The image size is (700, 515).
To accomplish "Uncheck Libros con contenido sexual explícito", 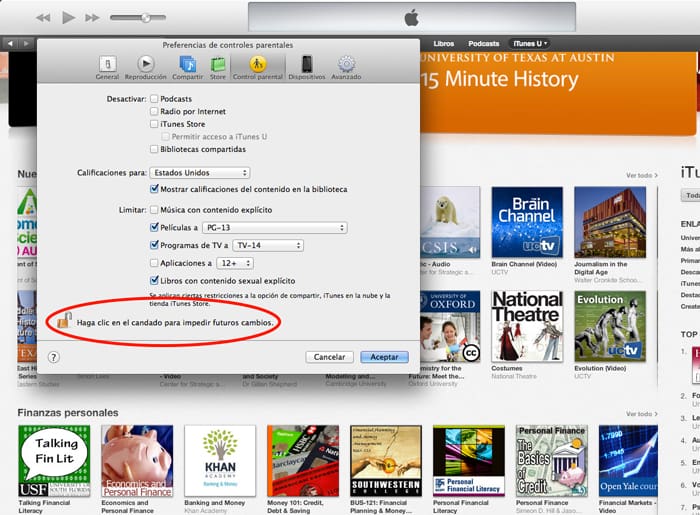I will [x=154, y=280].
